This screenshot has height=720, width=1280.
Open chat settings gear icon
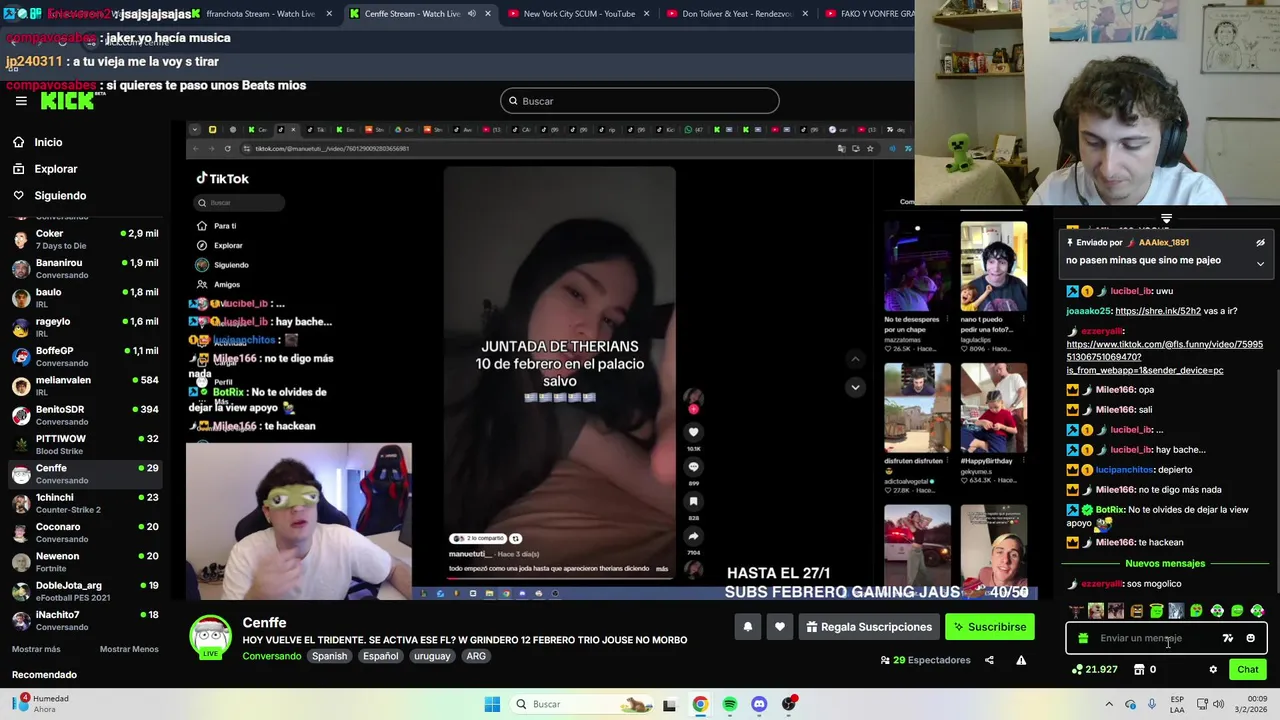1213,670
